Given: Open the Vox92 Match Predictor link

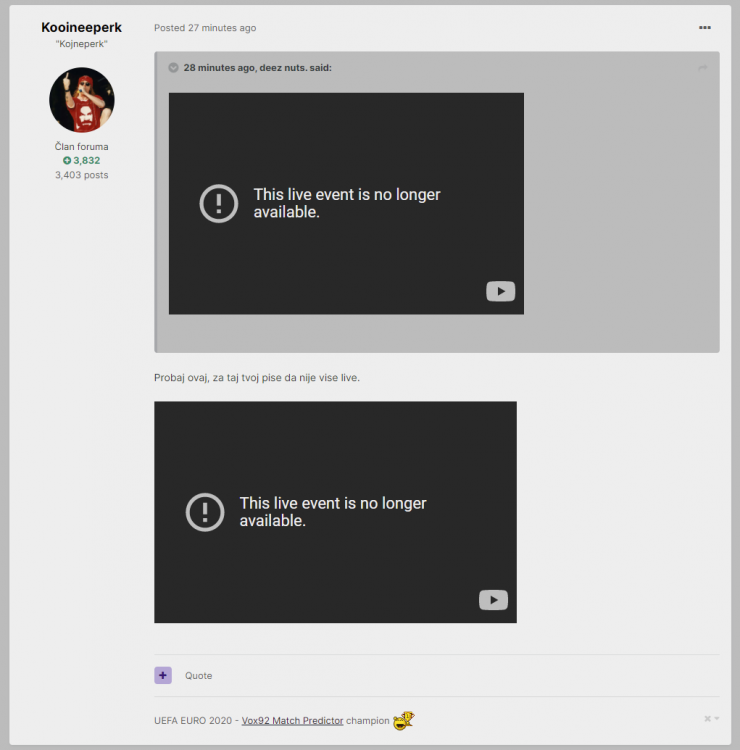Looking at the screenshot, I should tap(292, 720).
